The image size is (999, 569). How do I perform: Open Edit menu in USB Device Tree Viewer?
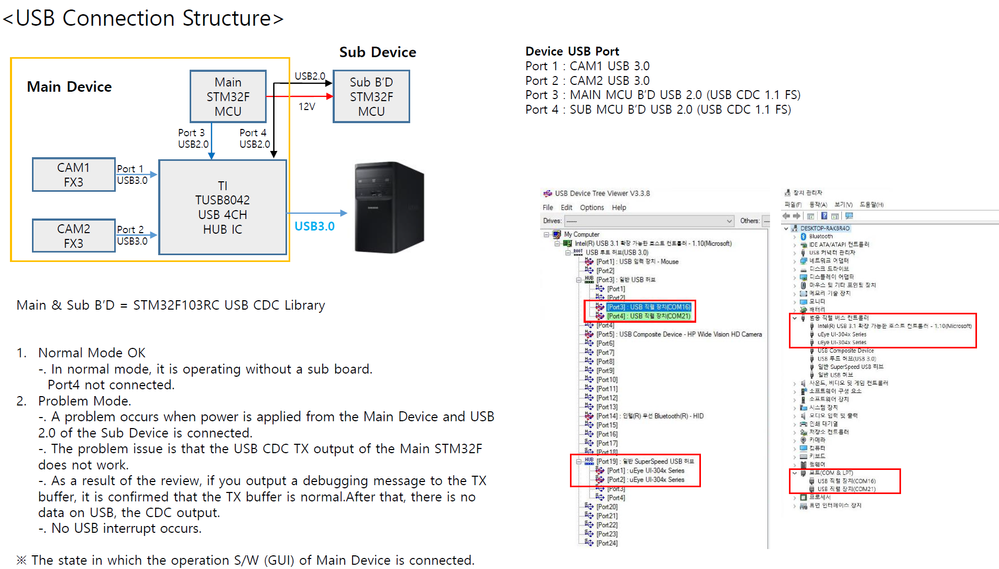[x=566, y=208]
